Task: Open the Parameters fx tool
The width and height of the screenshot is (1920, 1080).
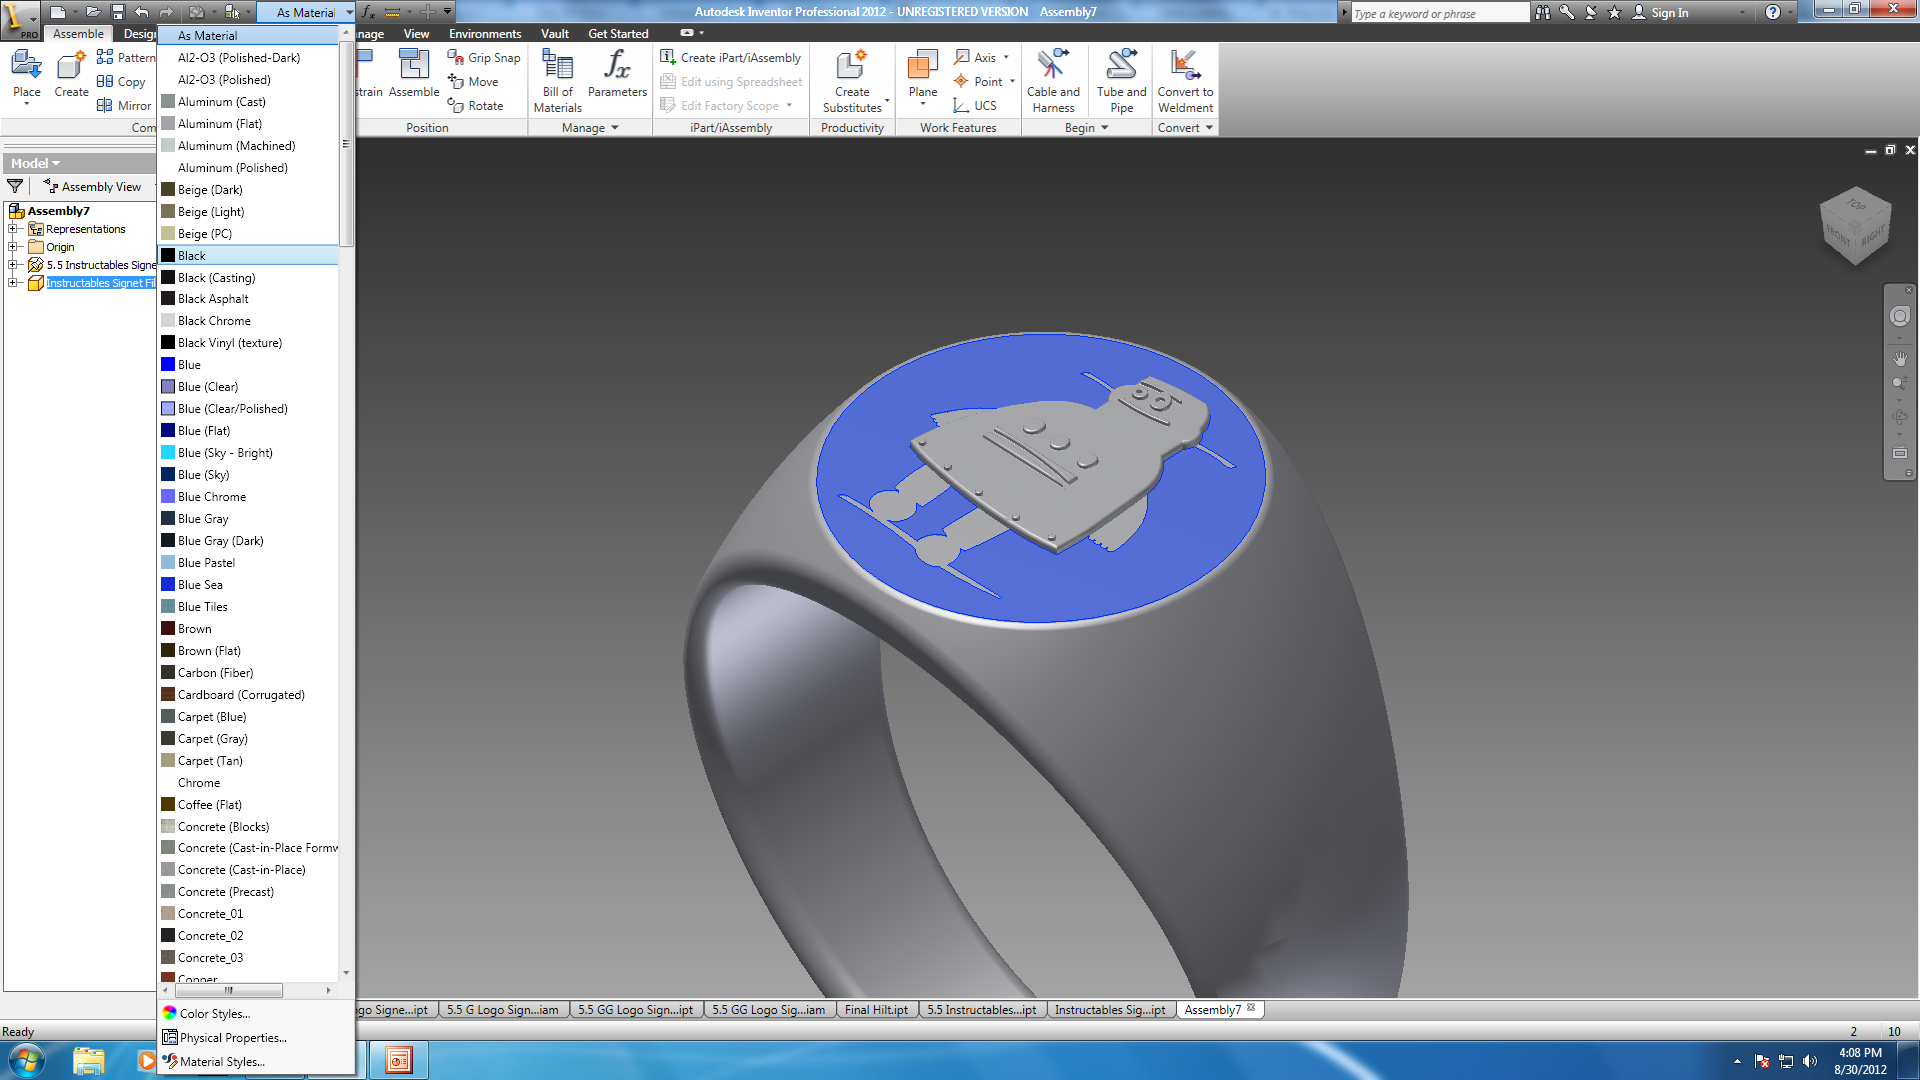Action: [617, 75]
